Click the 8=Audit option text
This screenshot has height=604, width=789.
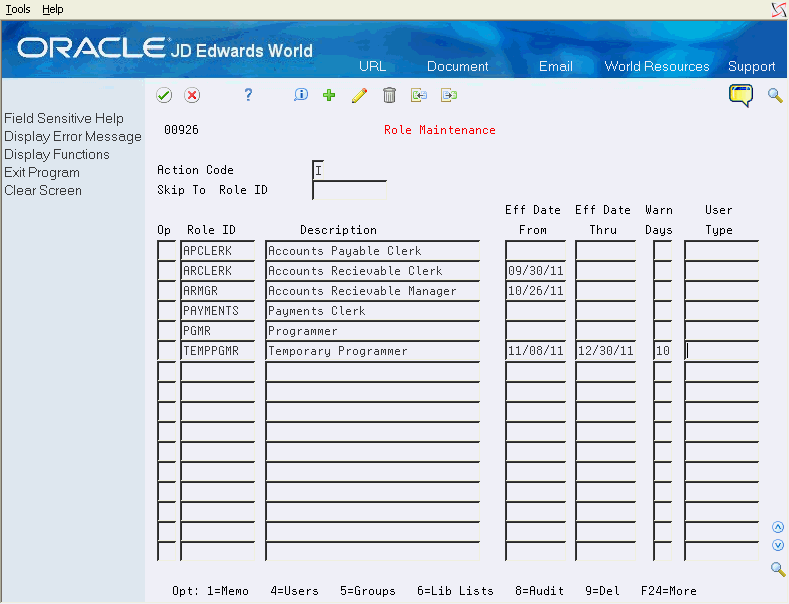(x=539, y=591)
